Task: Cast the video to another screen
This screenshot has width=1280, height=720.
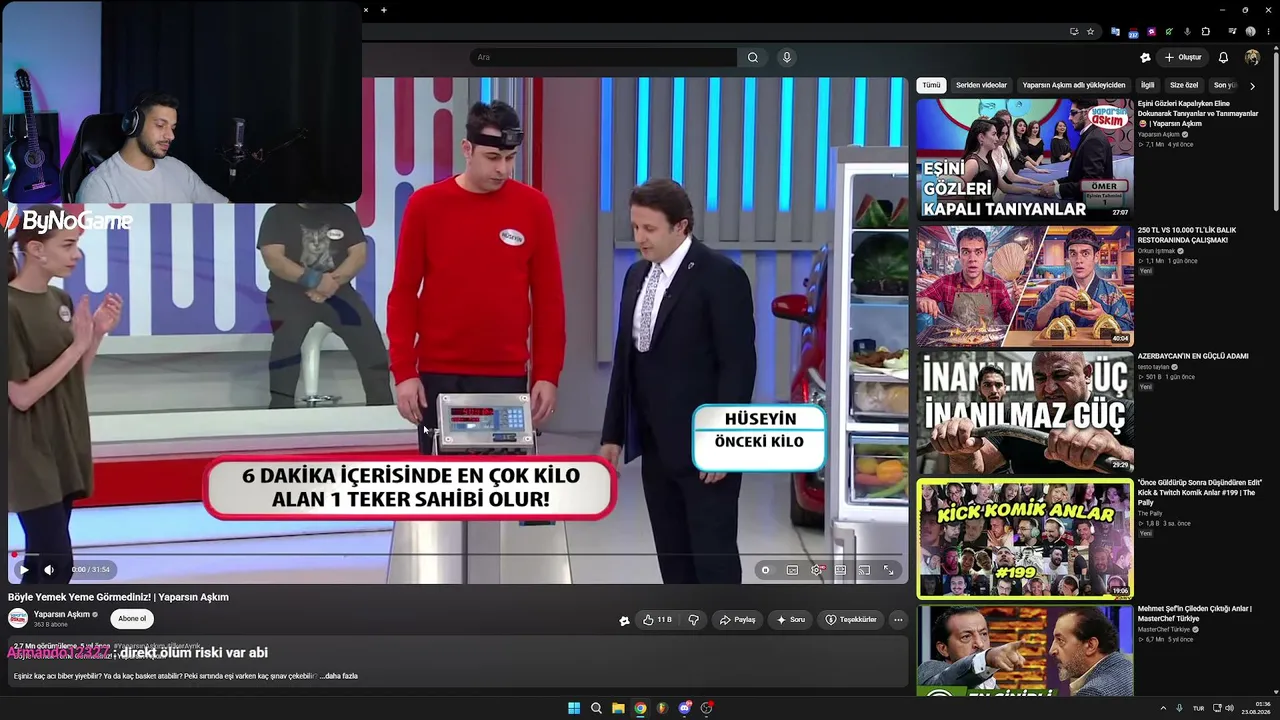Action: tap(864, 570)
